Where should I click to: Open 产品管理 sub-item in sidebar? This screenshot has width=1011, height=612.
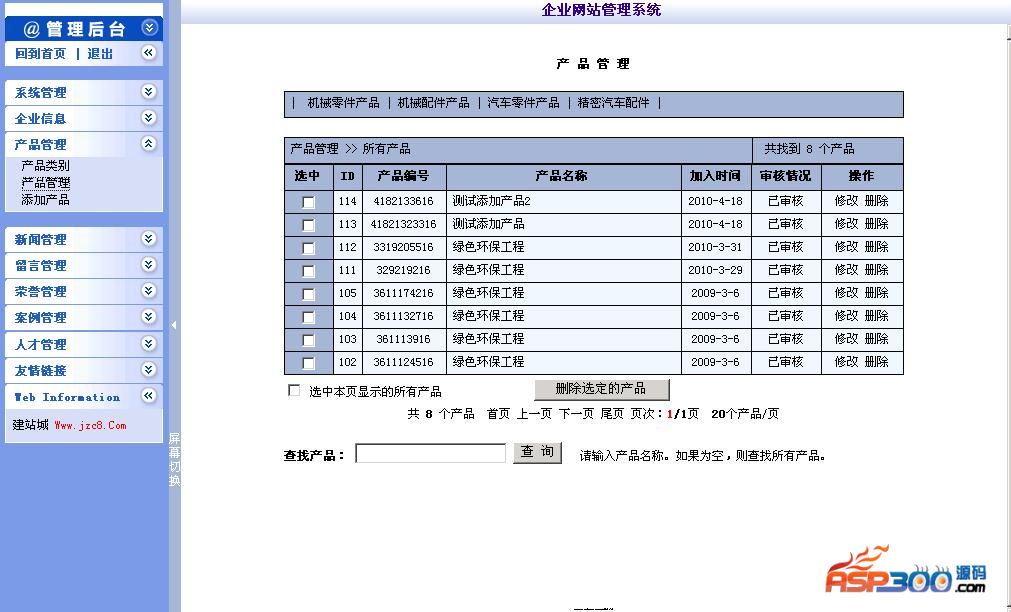click(x=45, y=183)
